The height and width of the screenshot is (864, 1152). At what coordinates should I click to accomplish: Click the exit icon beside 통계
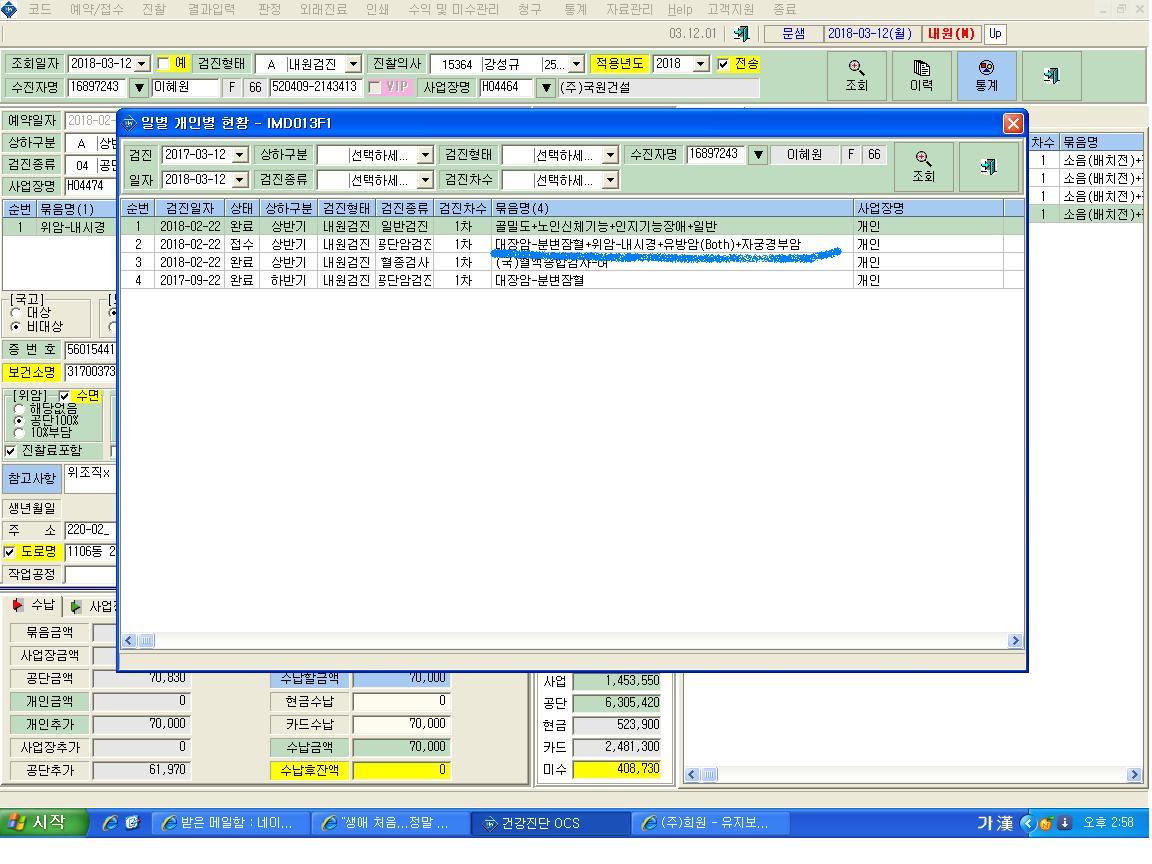point(1051,76)
